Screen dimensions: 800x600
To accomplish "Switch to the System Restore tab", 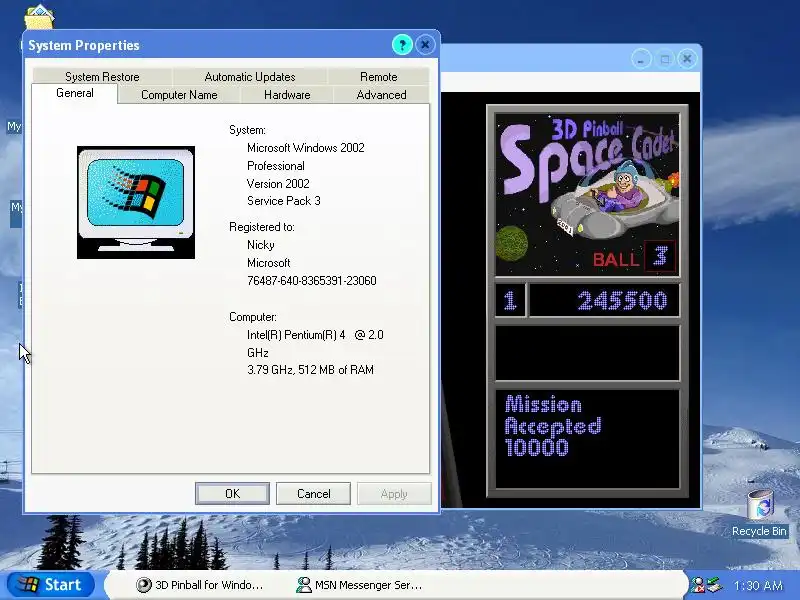I will 102,77.
